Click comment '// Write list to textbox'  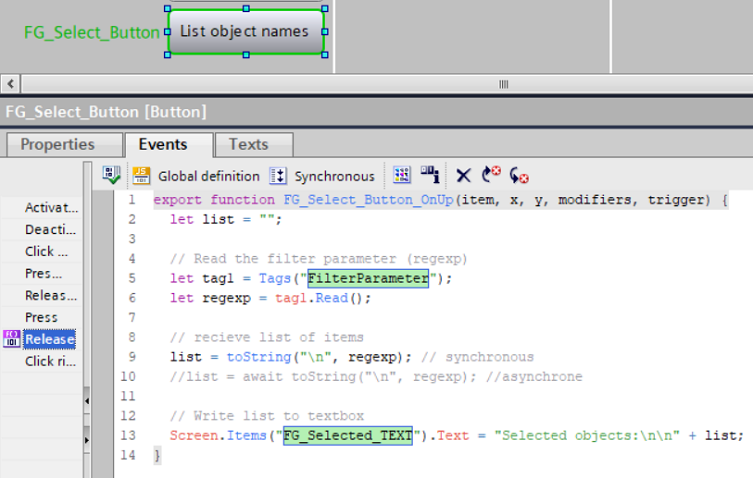[x=267, y=416]
